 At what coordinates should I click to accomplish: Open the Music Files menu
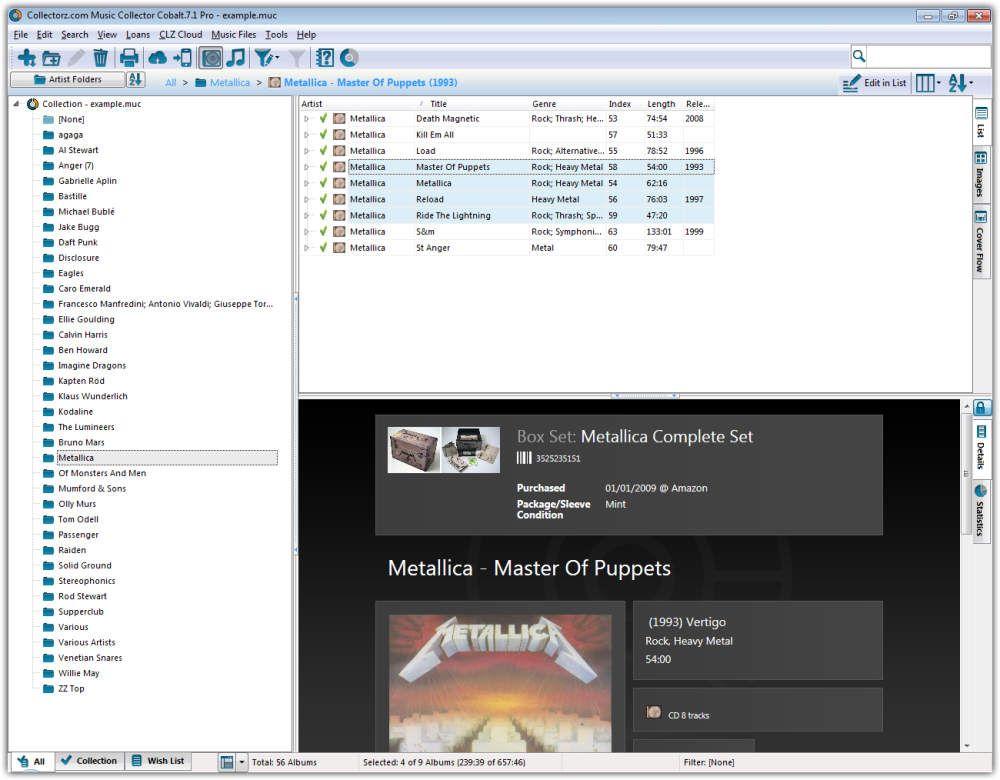click(x=233, y=34)
